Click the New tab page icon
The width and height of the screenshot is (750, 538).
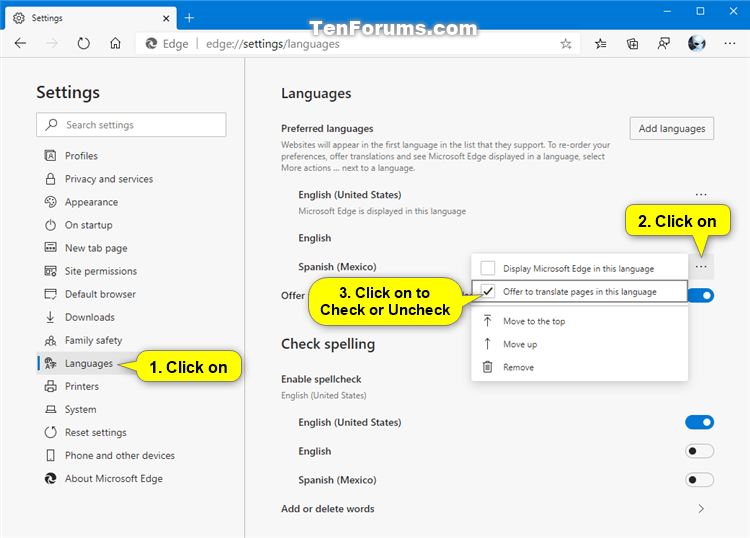click(50, 248)
